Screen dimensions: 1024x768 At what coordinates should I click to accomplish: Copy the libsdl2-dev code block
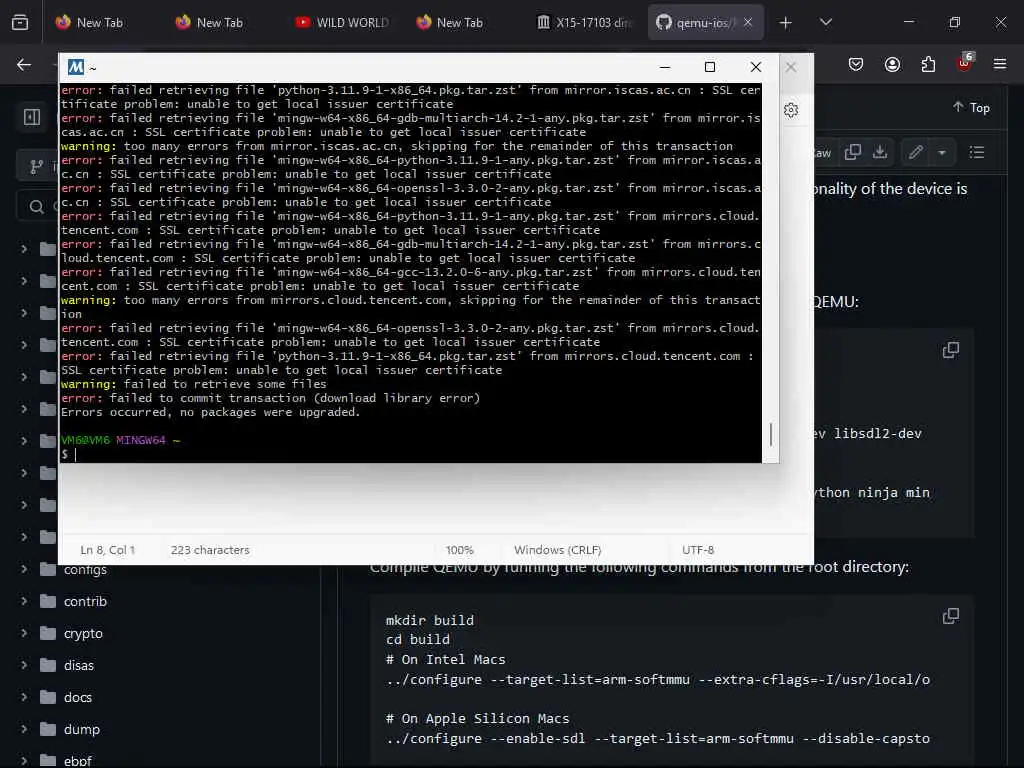[951, 350]
